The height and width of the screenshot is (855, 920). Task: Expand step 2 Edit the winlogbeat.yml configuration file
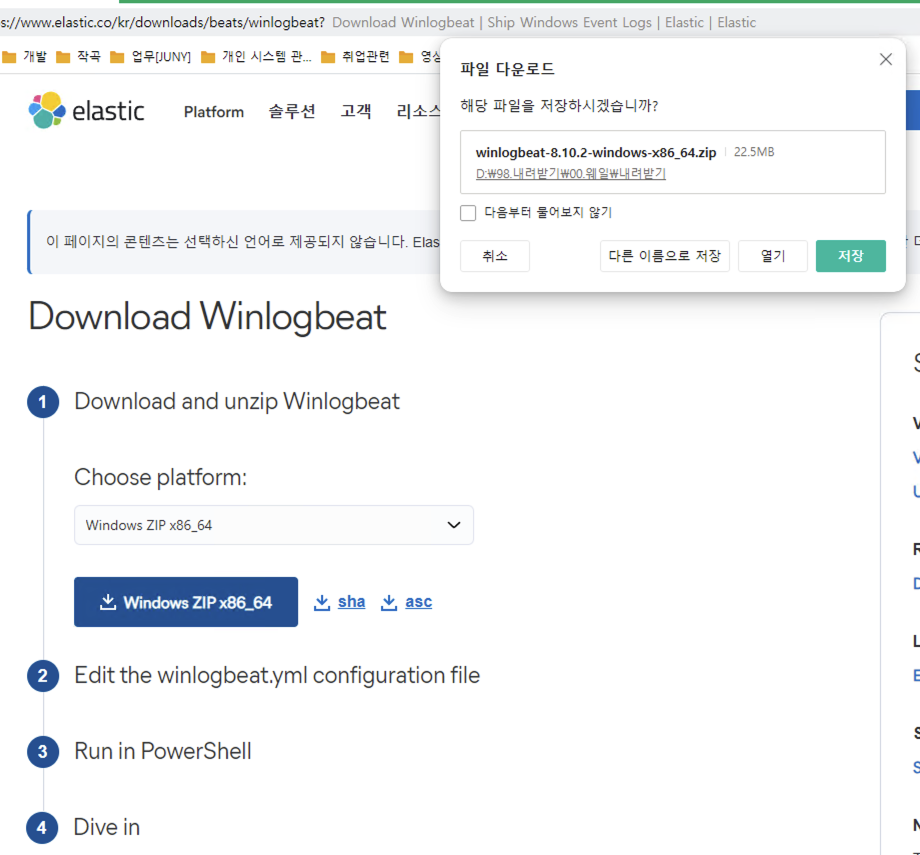point(277,675)
